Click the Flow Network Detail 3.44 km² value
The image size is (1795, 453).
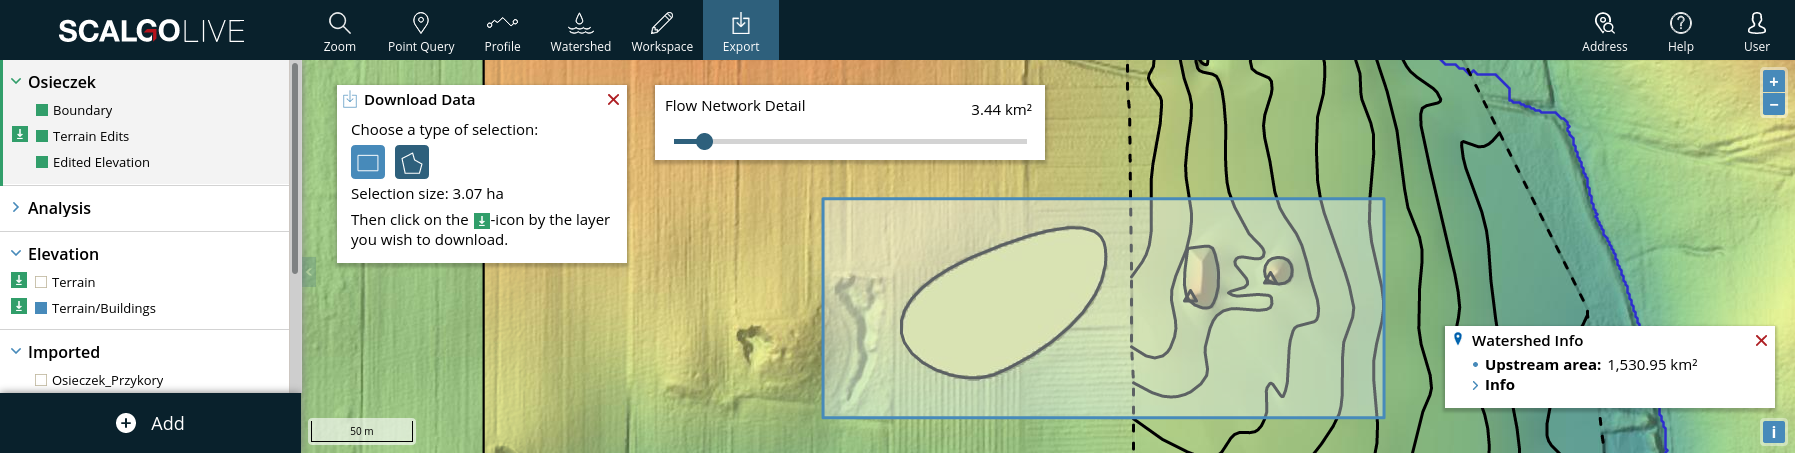[1001, 109]
